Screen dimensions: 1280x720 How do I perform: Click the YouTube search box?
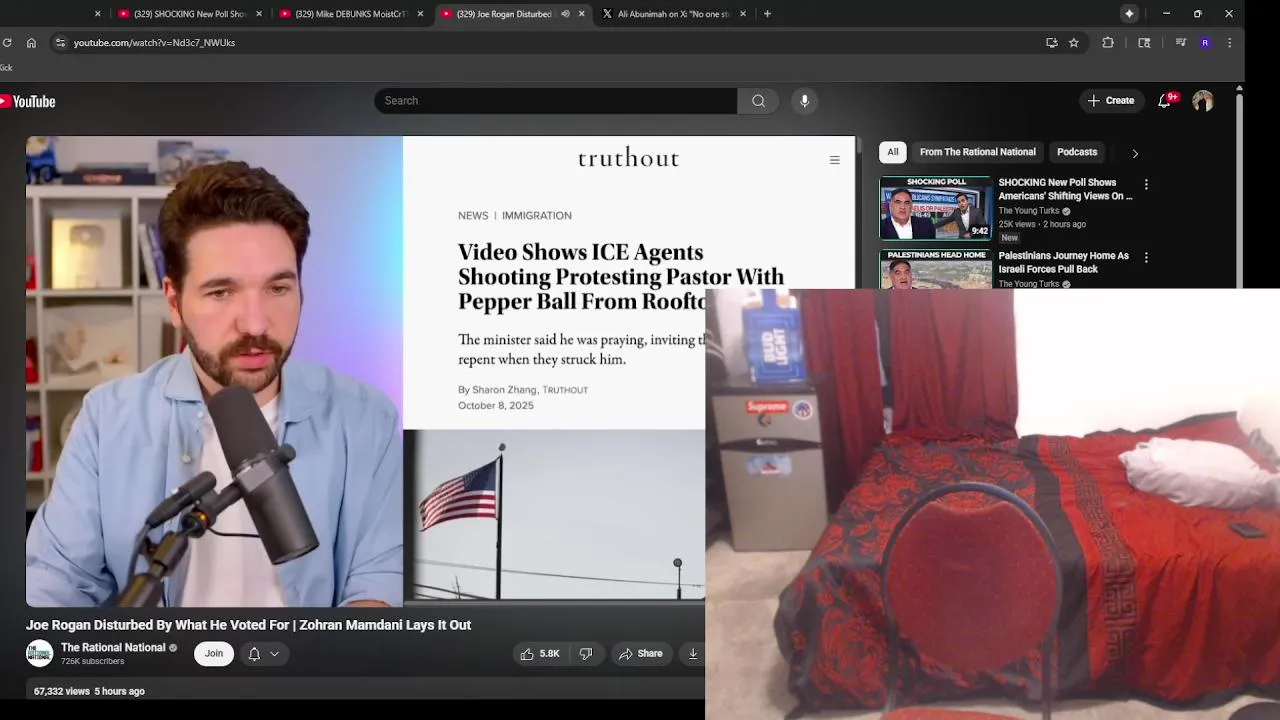[556, 101]
